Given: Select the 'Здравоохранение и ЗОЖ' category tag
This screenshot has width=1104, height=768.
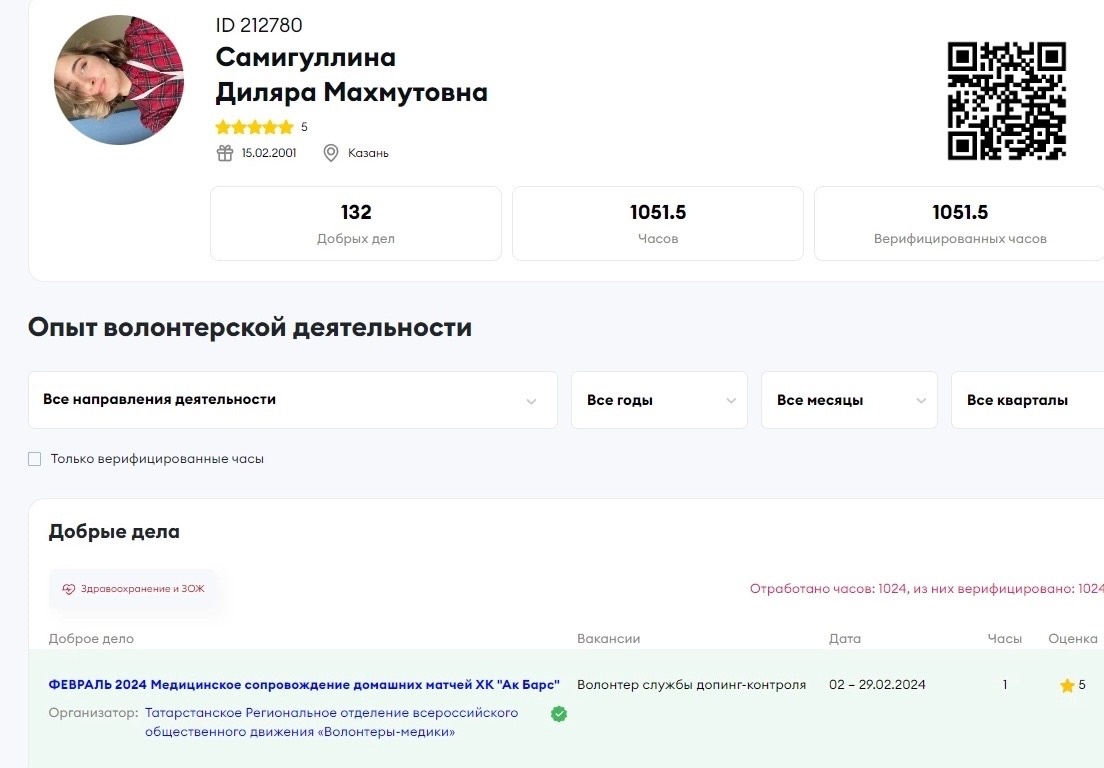Looking at the screenshot, I should [x=133, y=589].
